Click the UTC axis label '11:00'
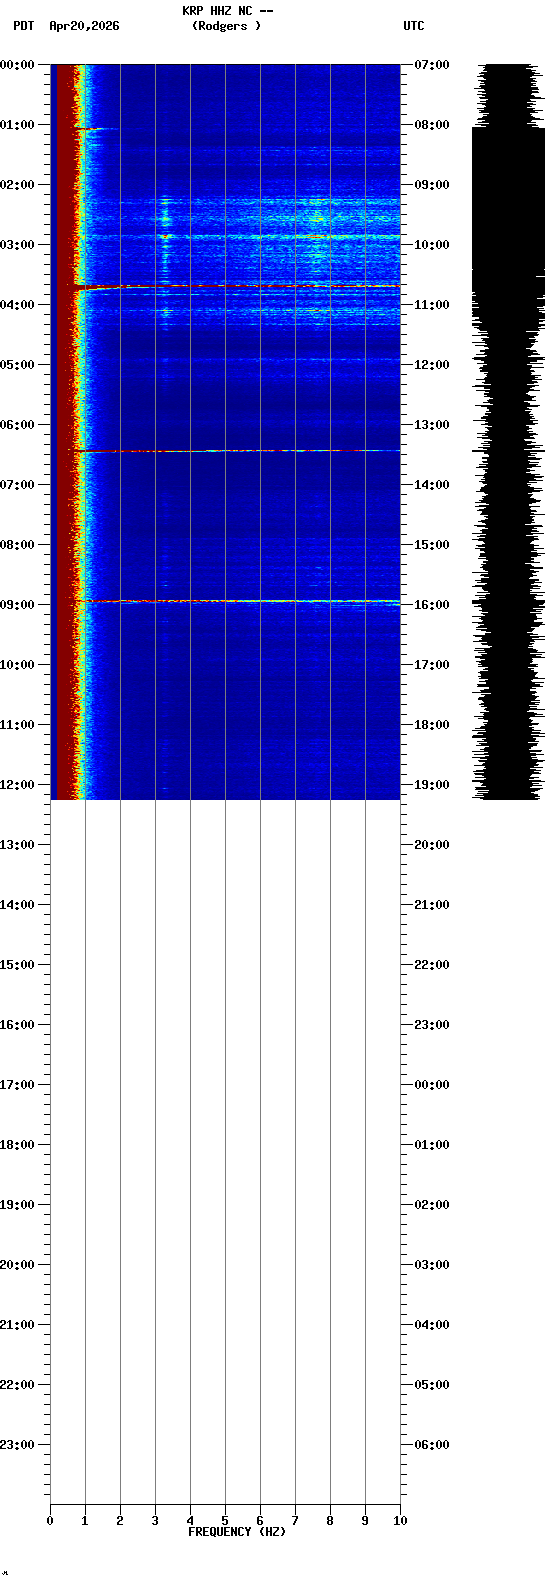The width and height of the screenshot is (552, 1584). point(432,305)
